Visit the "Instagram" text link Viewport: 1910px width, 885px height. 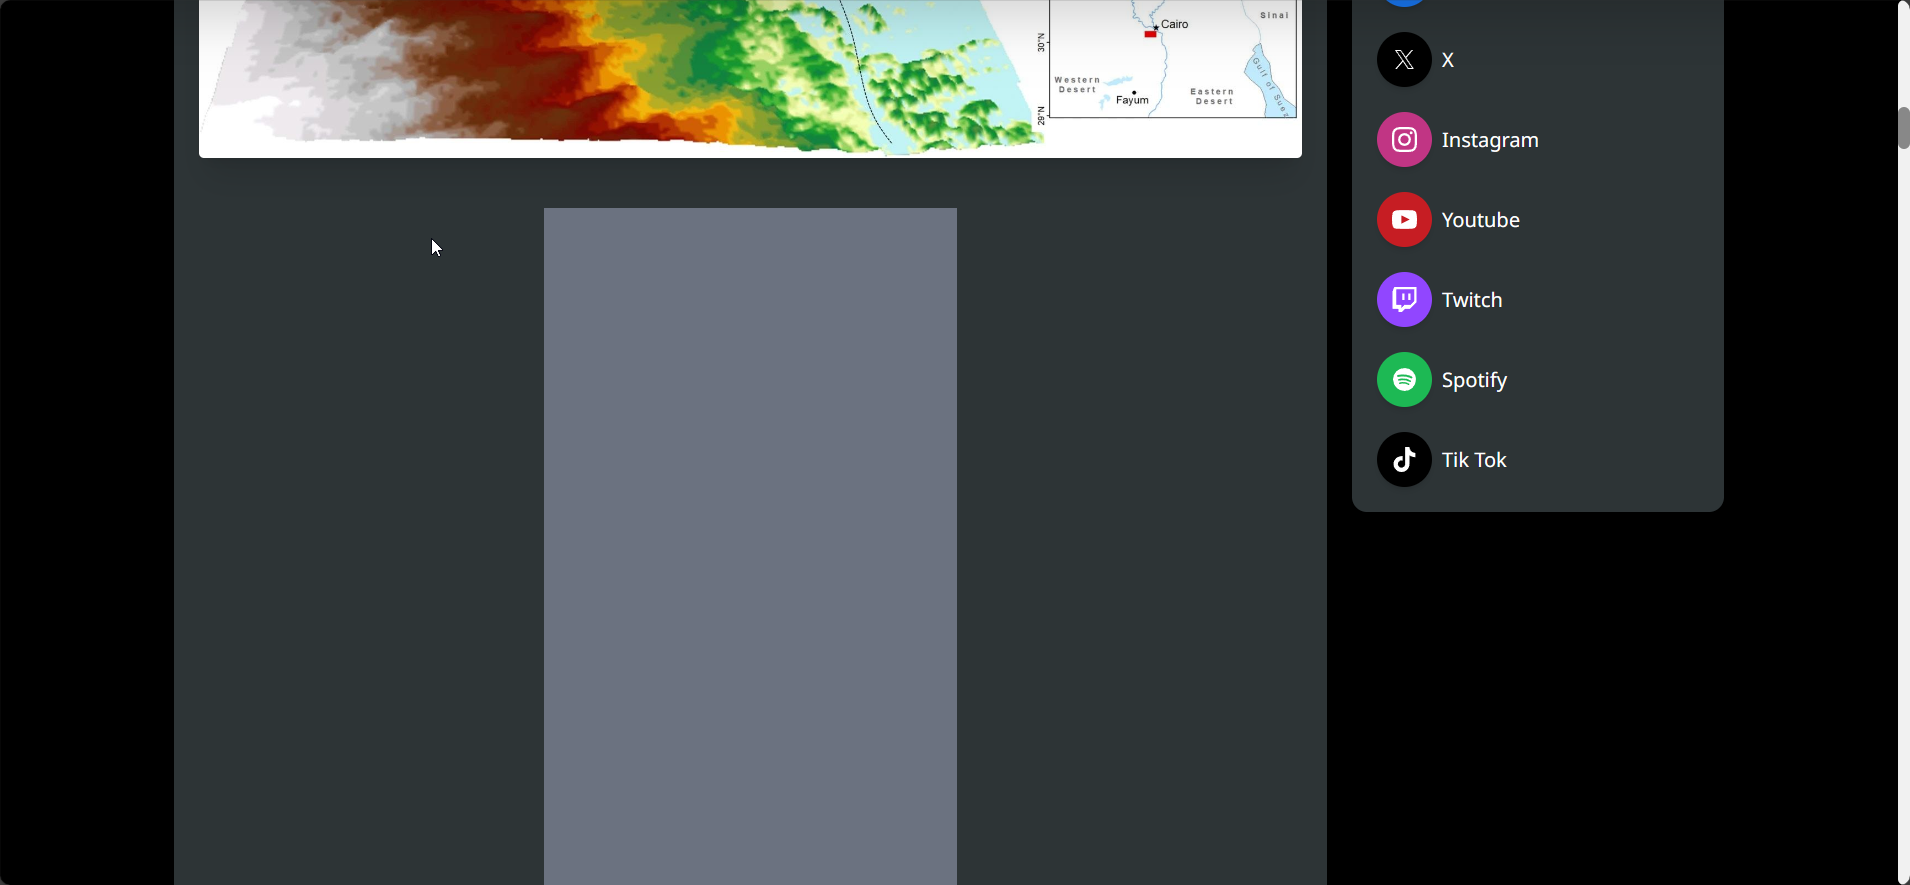pos(1489,140)
